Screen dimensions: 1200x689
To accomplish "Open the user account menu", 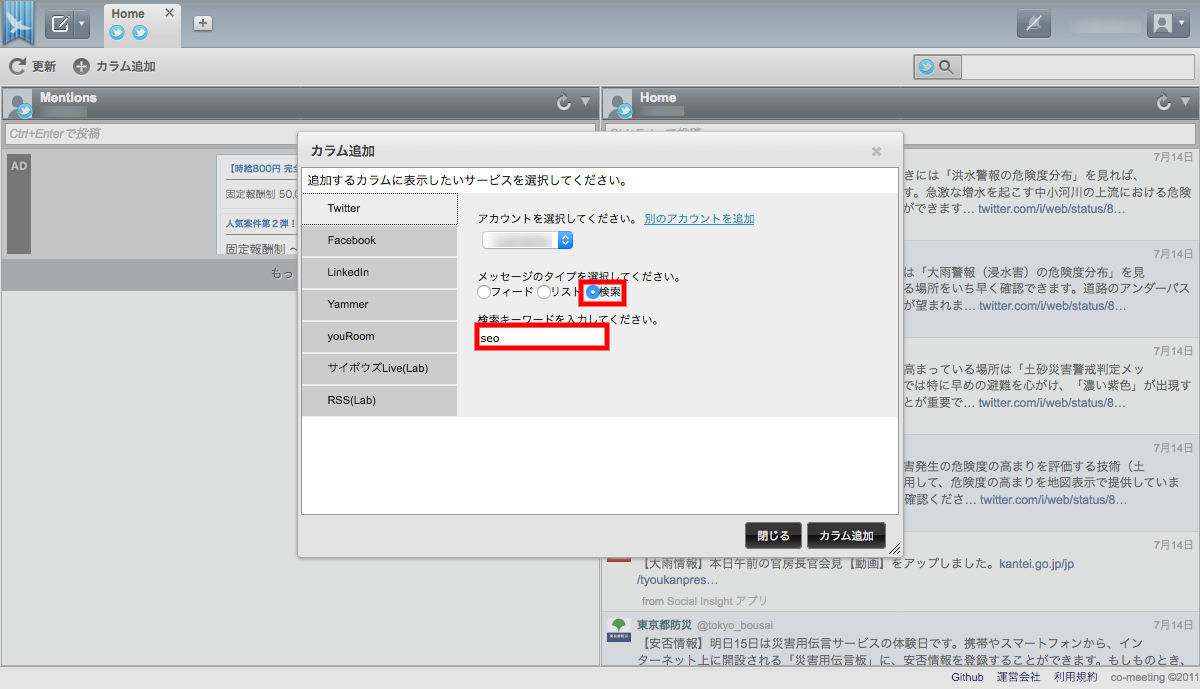I will [x=1166, y=24].
